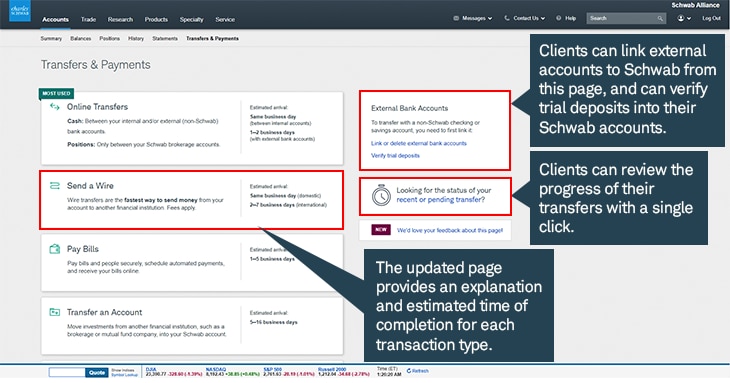Open the Specialty menu
Screen dimensions: 730x383
pyautogui.click(x=191, y=20)
